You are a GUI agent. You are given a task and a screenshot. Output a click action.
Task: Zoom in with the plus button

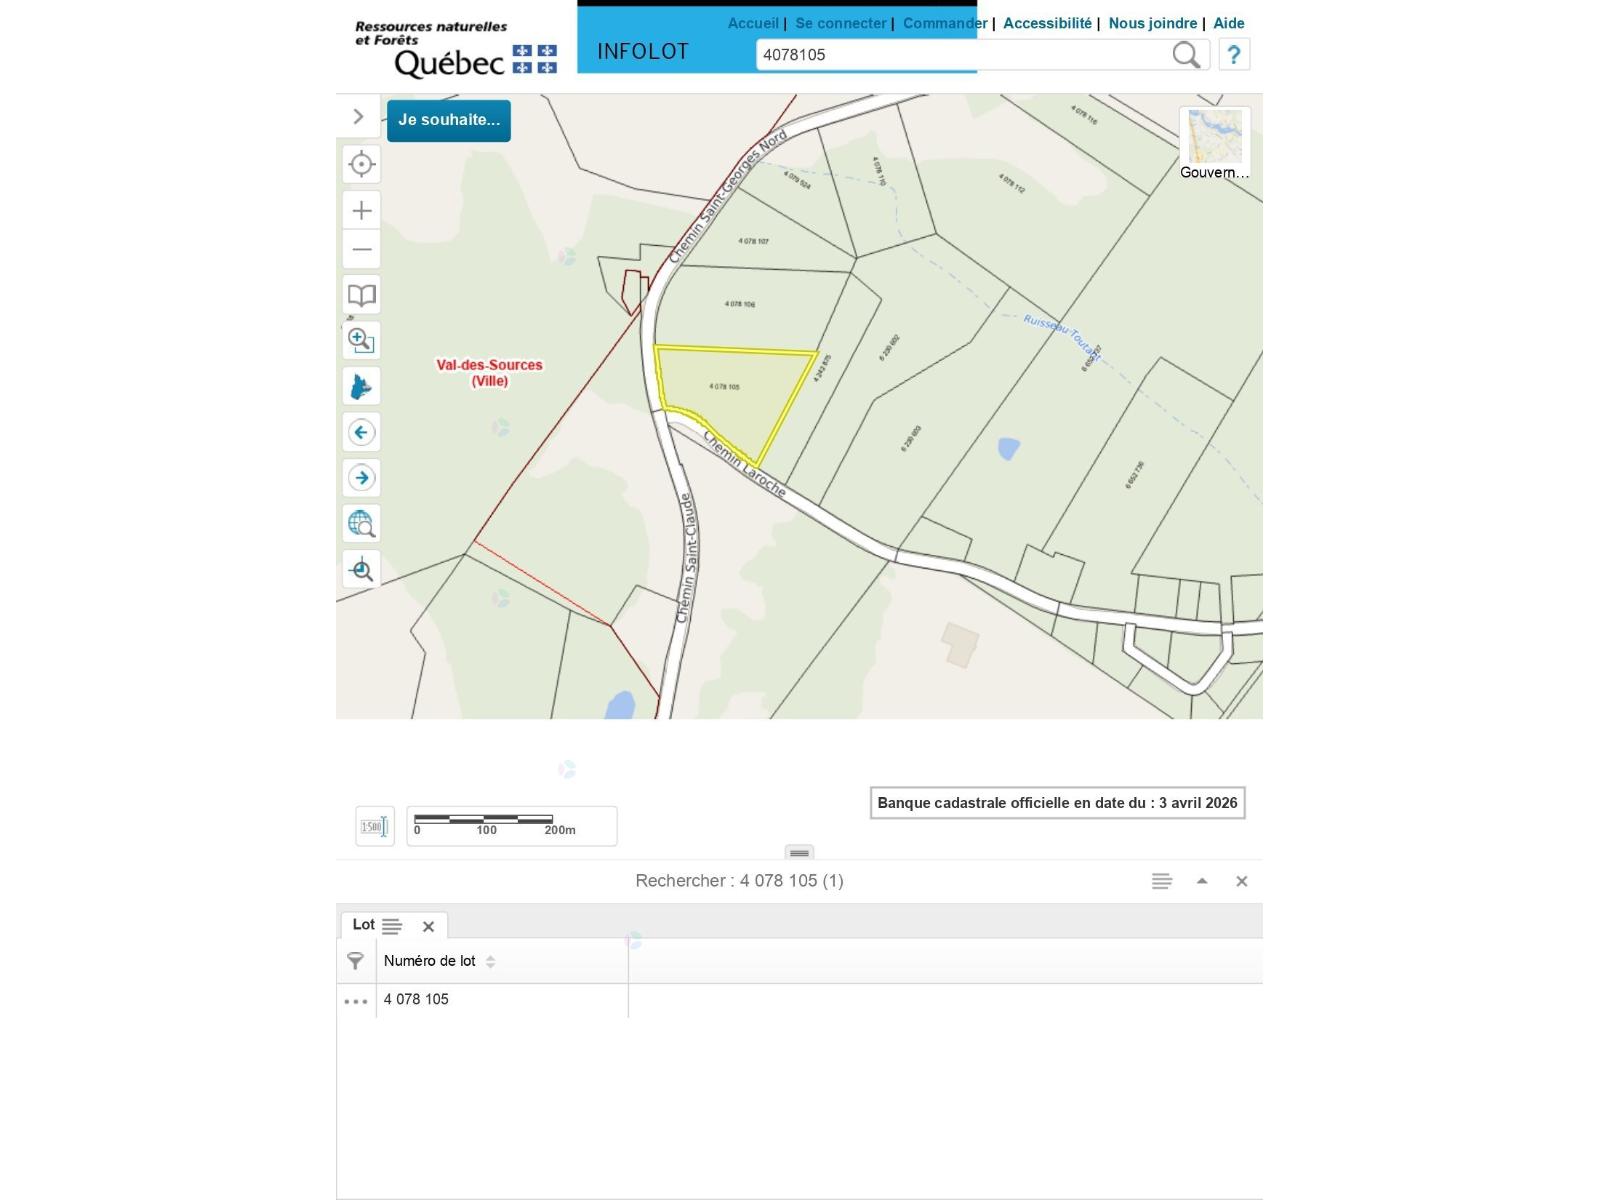362,210
